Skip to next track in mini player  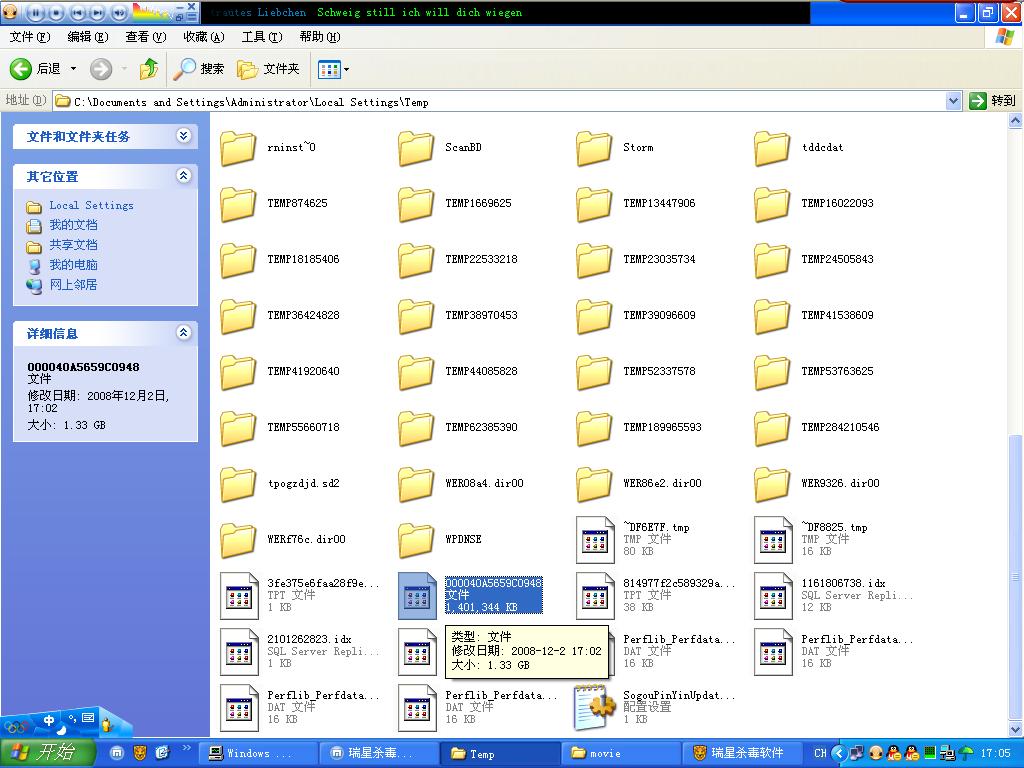pos(98,13)
